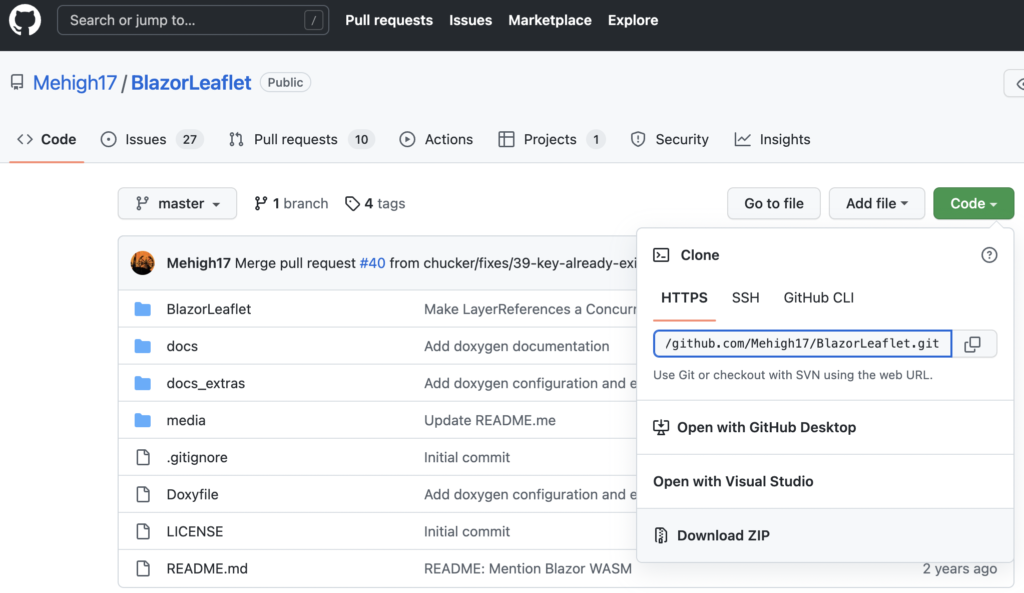The image size is (1024, 593).
Task: Click the folder icon for docs_extras
Action: [x=143, y=383]
